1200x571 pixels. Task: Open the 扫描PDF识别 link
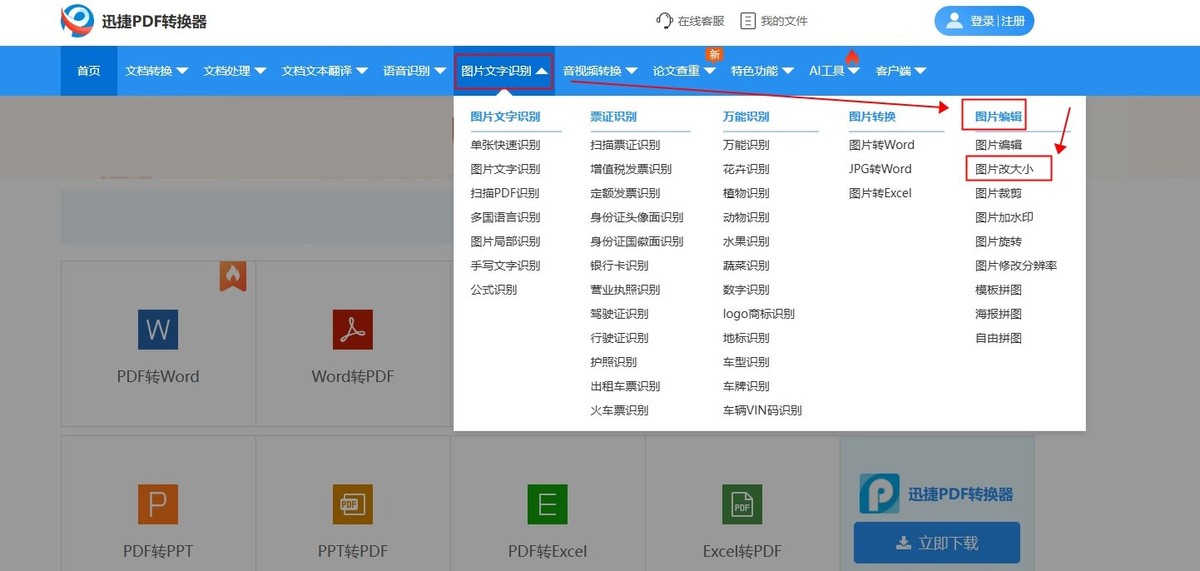coord(505,193)
